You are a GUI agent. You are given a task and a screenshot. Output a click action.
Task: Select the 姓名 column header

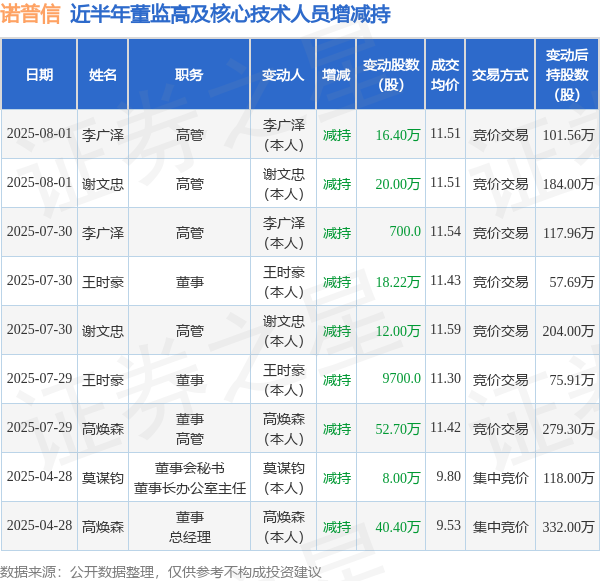103,75
